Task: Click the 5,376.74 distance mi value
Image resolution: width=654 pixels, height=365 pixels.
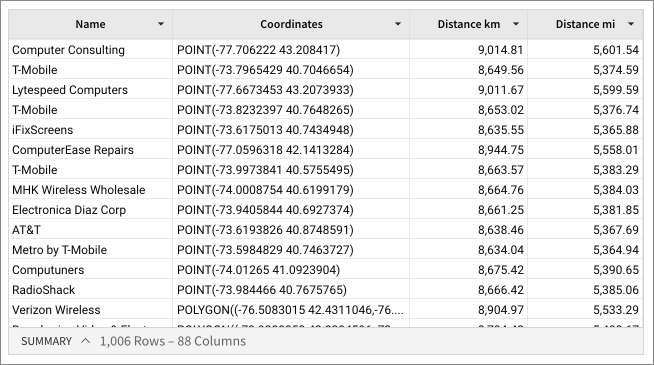Action: tap(616, 110)
